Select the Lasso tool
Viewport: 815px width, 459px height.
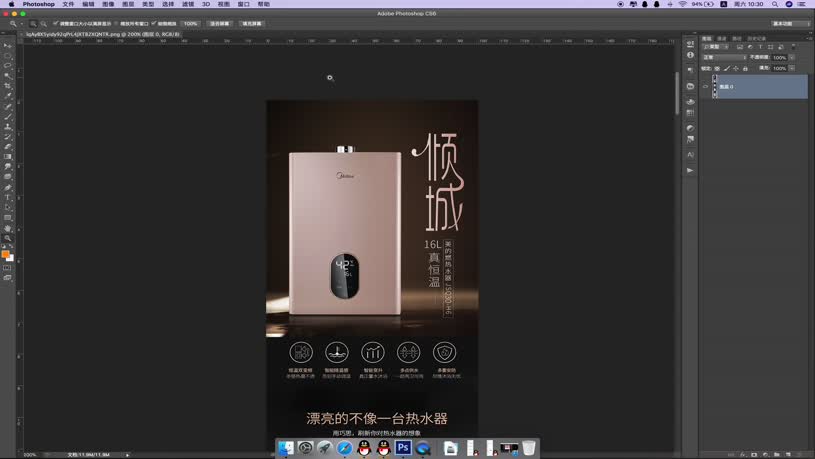7,66
